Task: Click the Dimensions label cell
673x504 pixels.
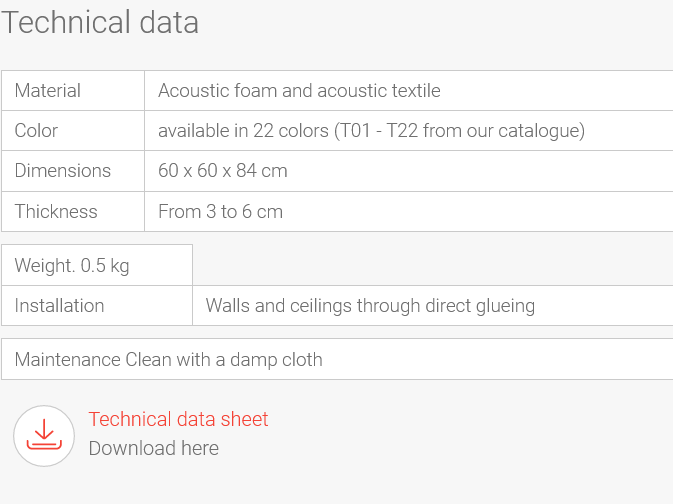Action: [73, 171]
